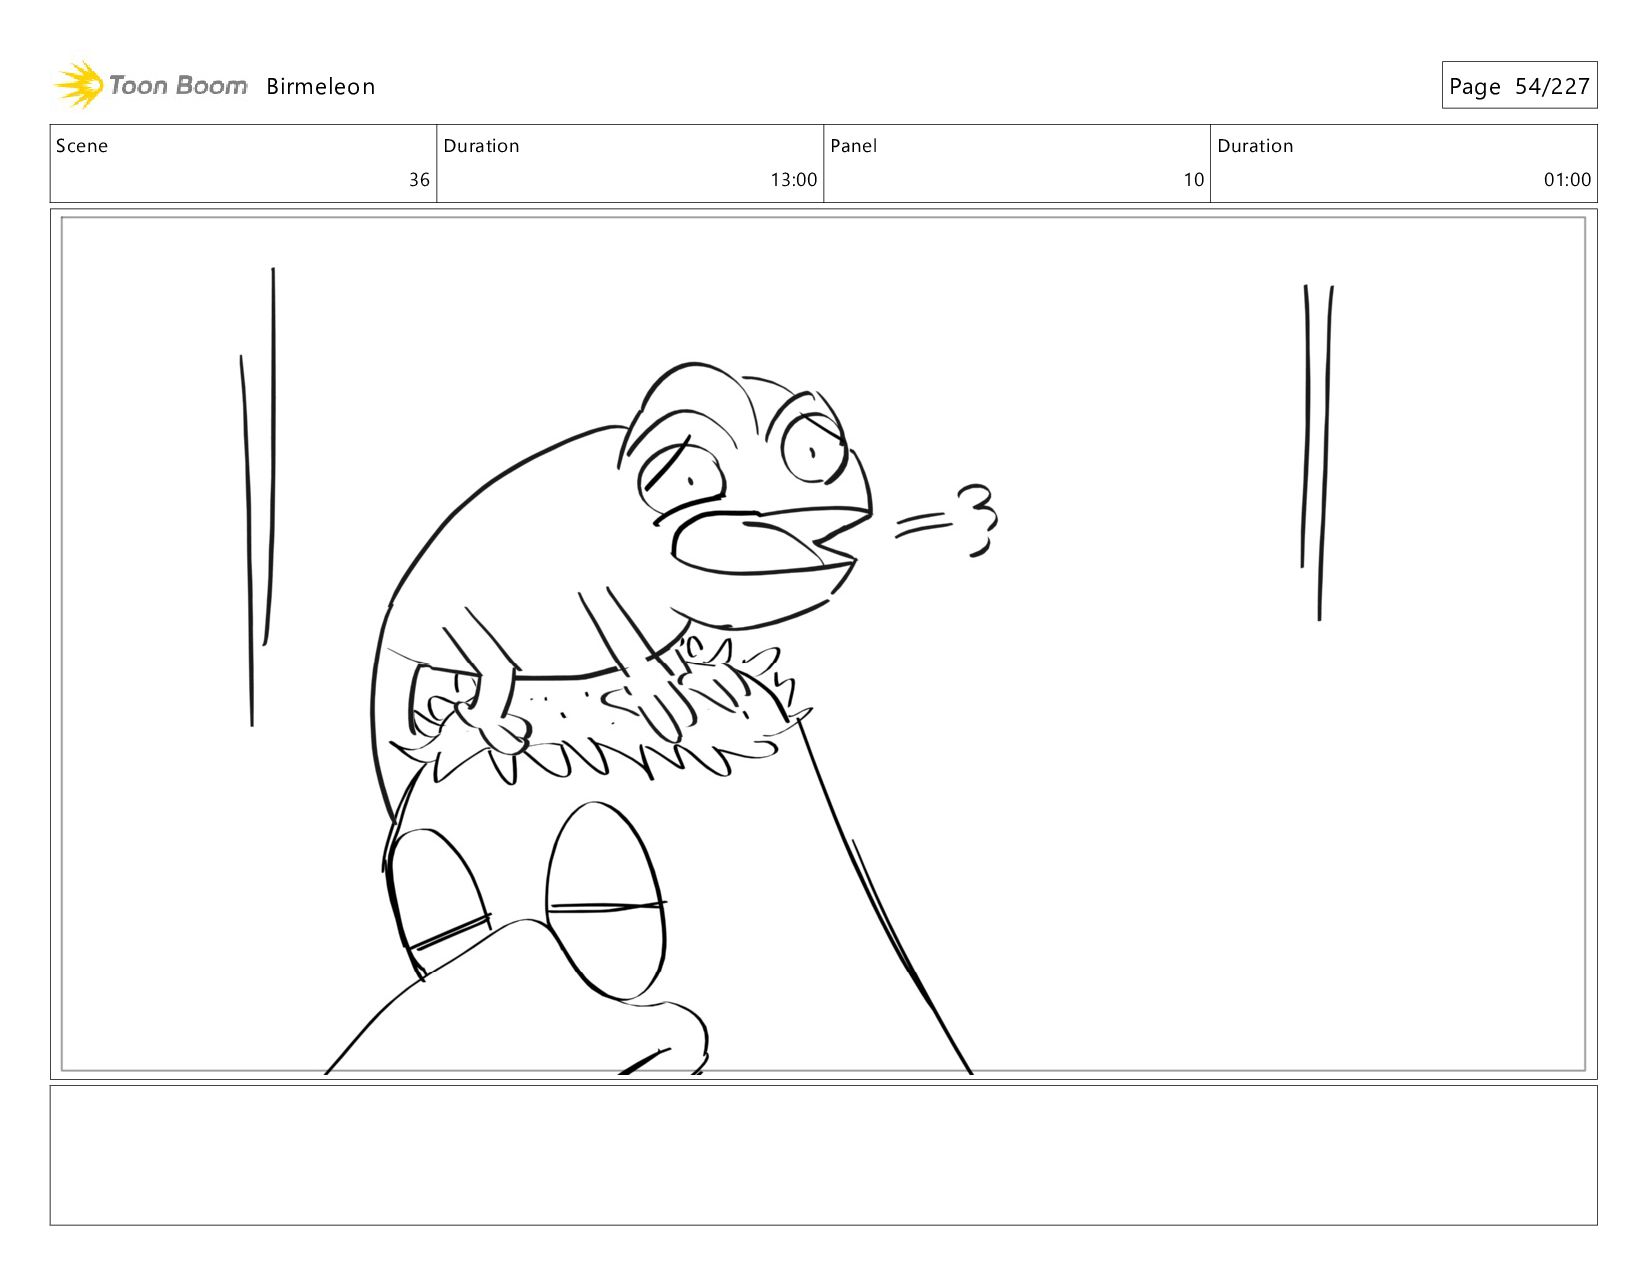Select scene number 36
The width and height of the screenshot is (1650, 1275).
click(419, 180)
